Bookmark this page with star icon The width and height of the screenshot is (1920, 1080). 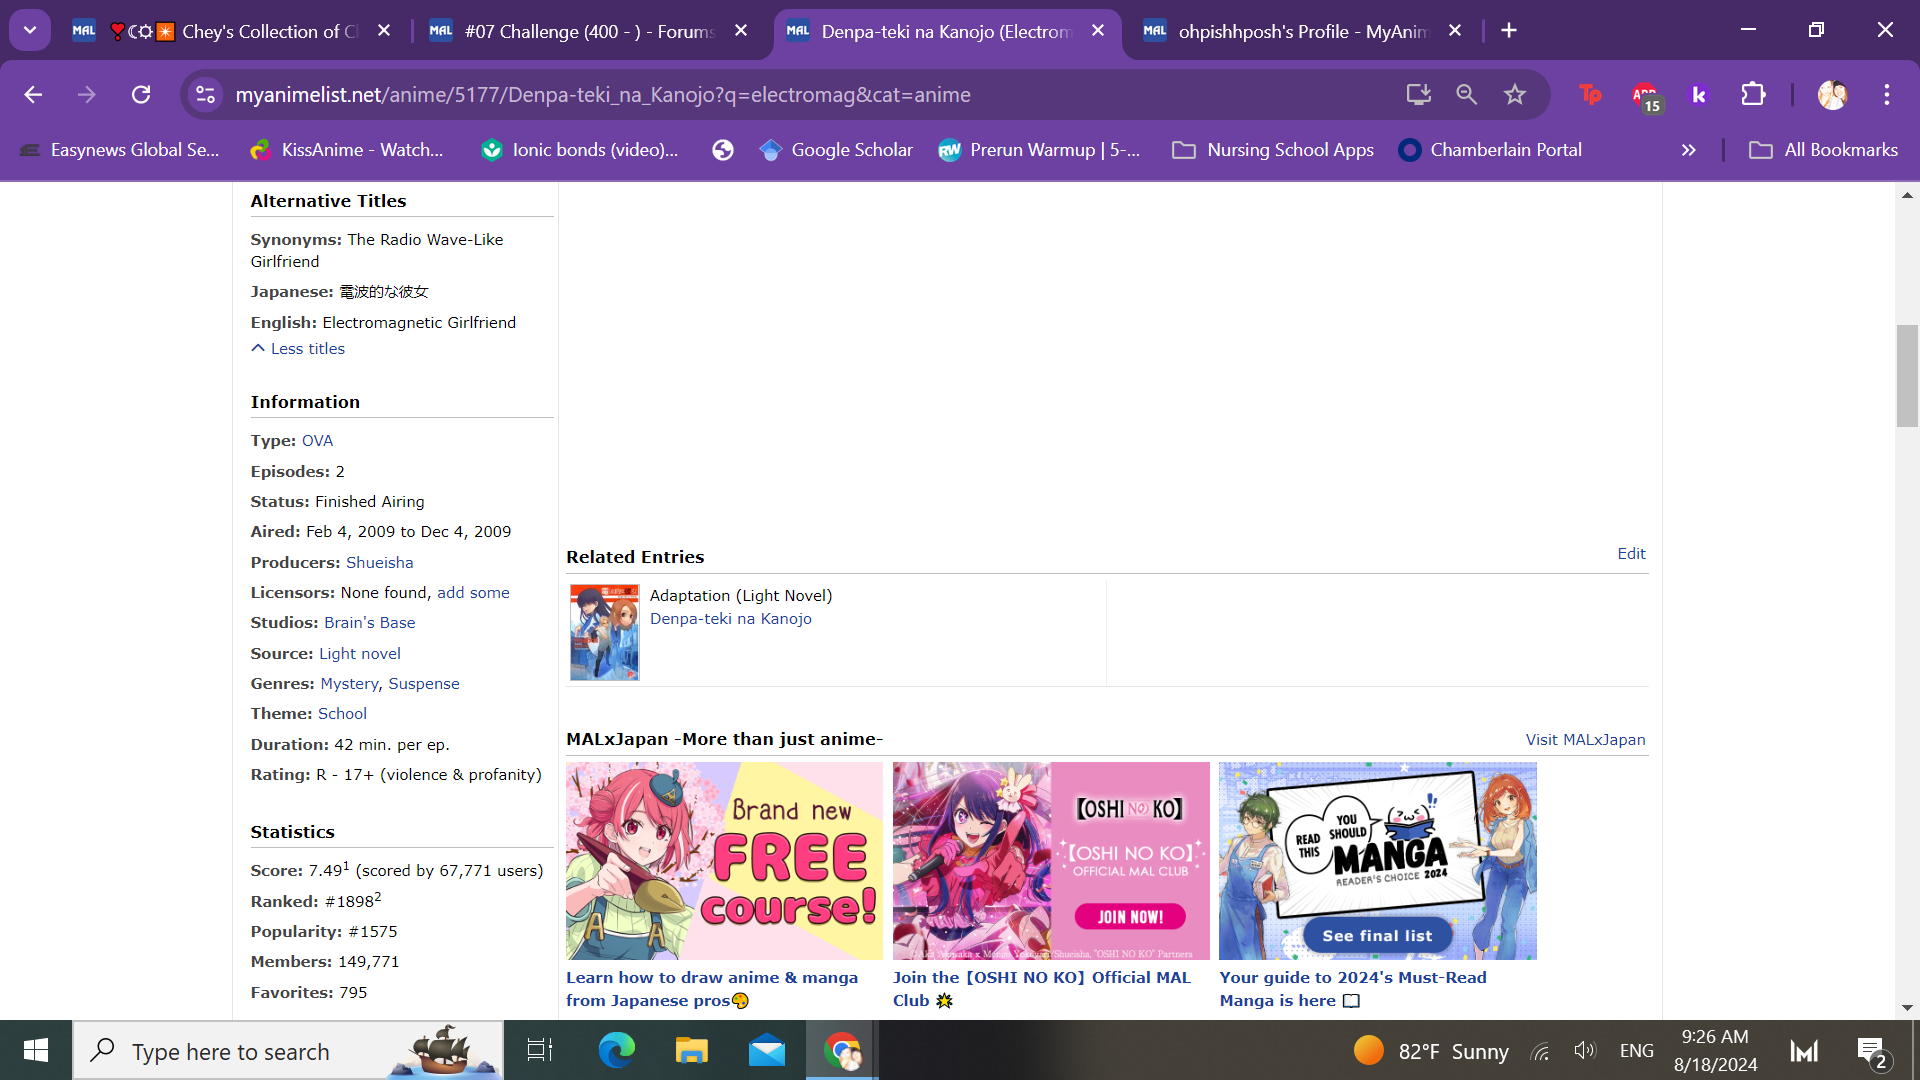[1515, 94]
